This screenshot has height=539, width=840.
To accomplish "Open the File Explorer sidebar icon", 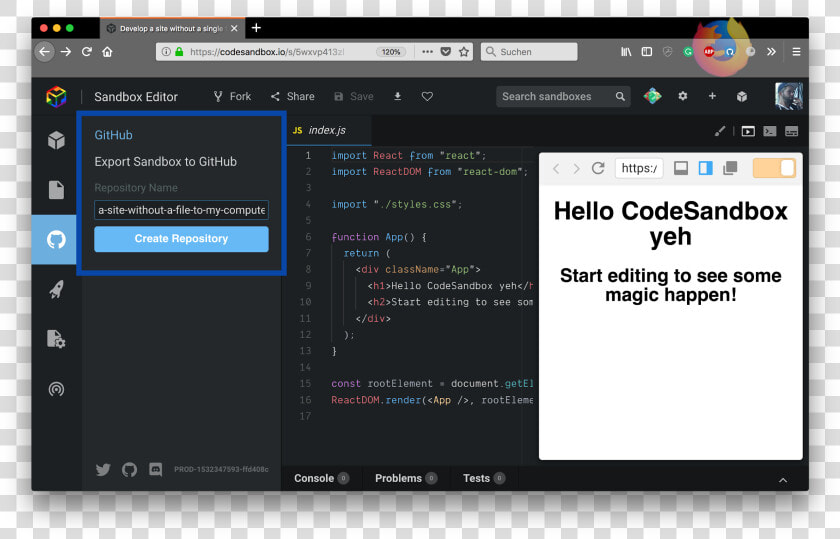I will click(56, 190).
